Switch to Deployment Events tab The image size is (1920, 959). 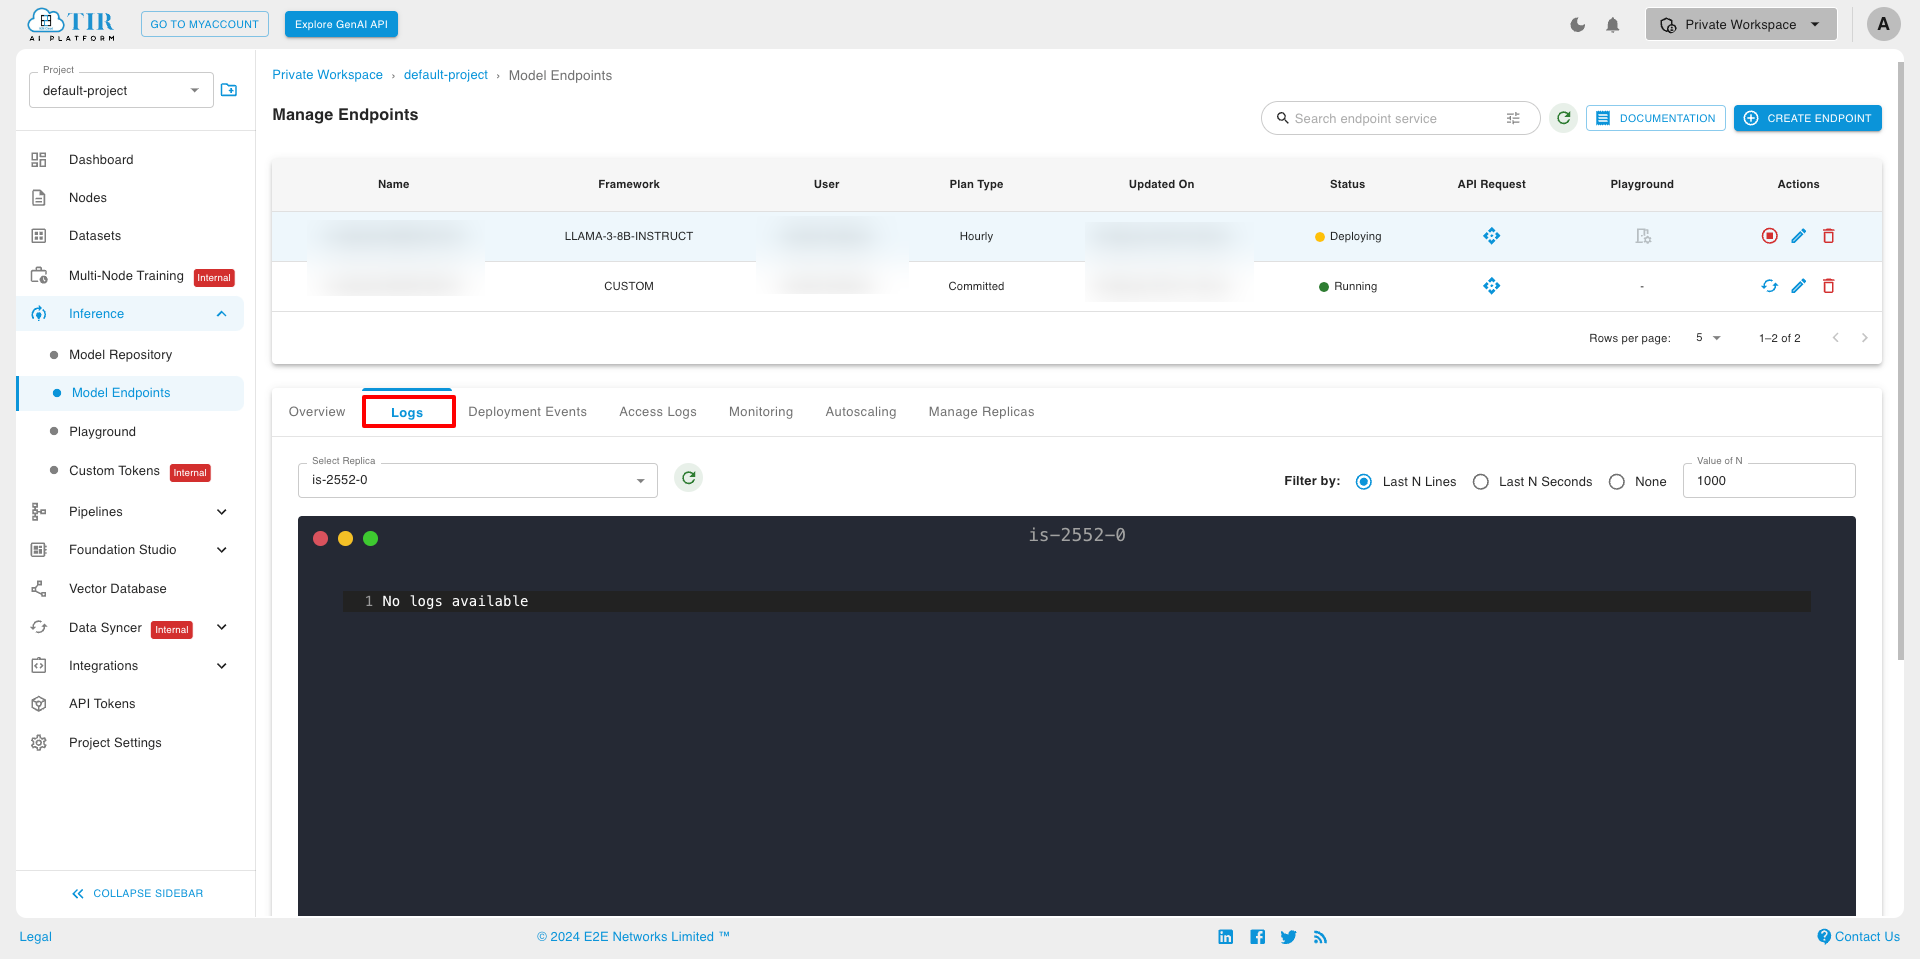(x=527, y=412)
